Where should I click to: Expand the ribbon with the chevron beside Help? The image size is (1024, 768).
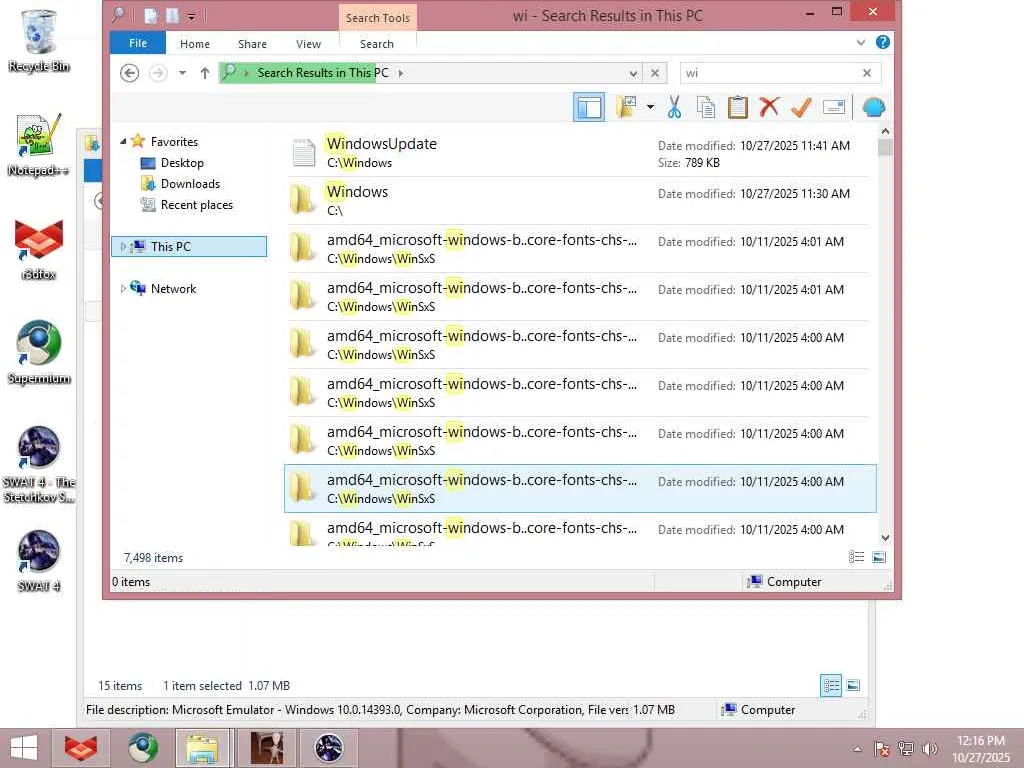click(861, 42)
